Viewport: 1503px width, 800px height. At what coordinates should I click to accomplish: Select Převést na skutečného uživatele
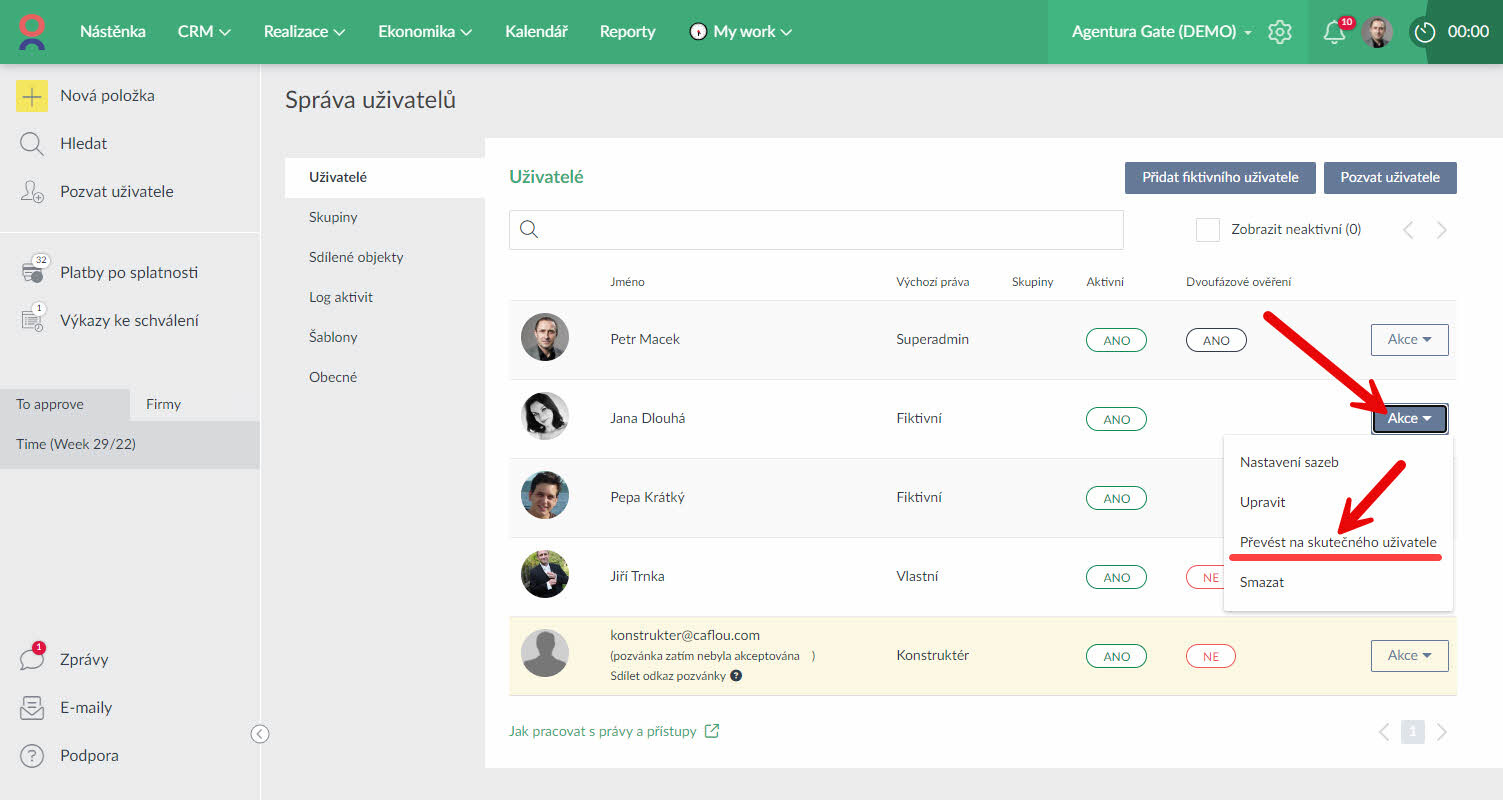(x=1337, y=542)
